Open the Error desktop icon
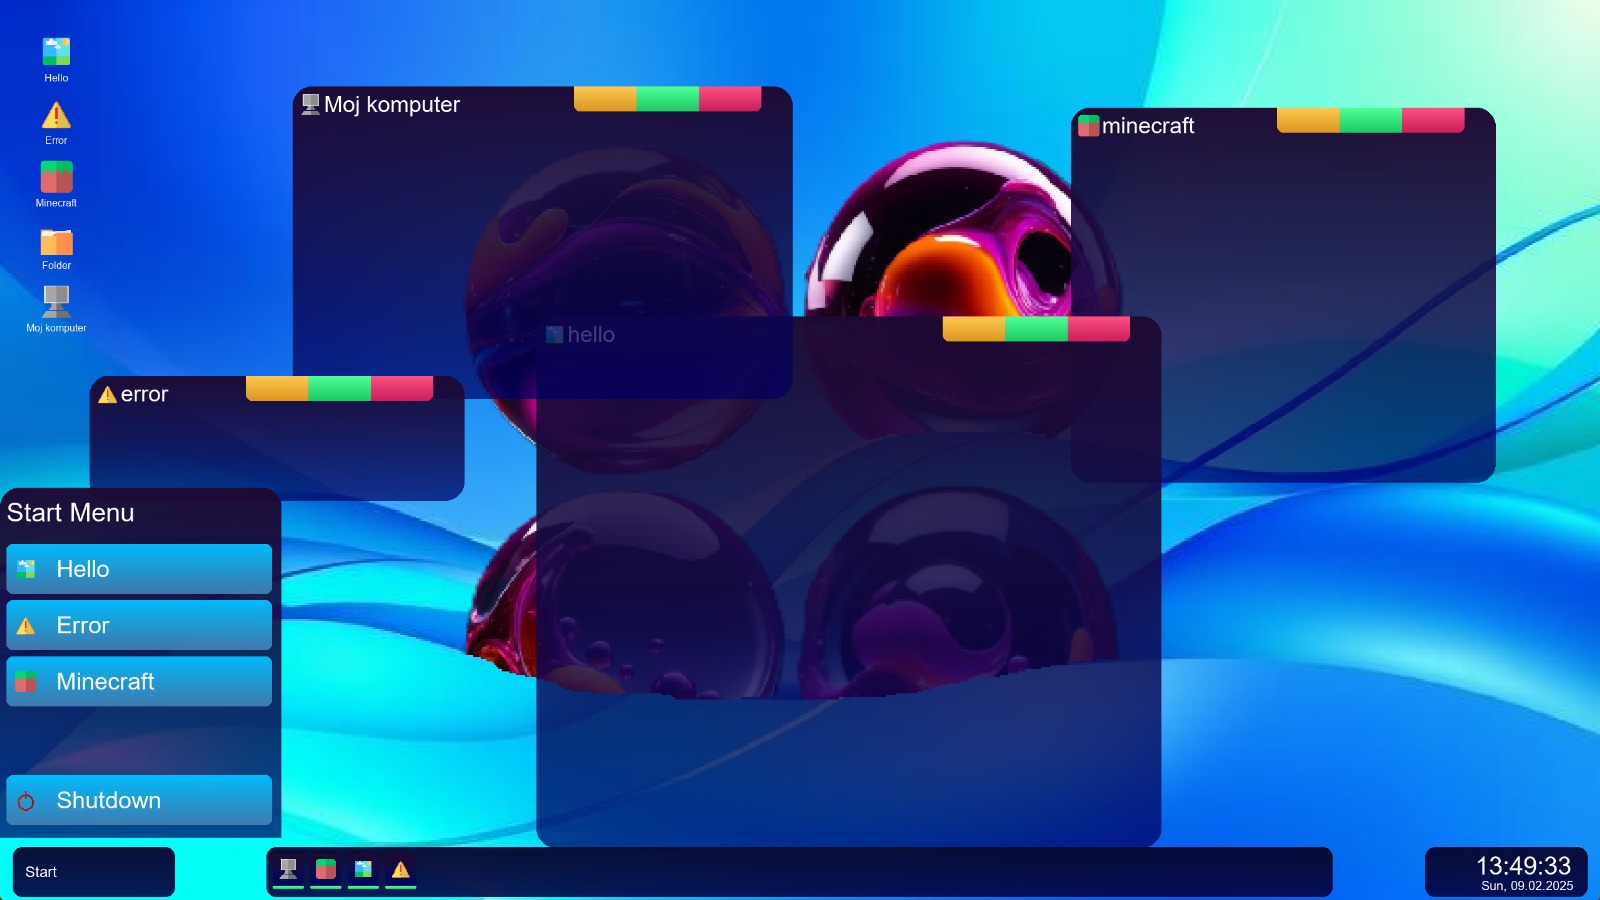This screenshot has width=1600, height=900. click(x=56, y=123)
